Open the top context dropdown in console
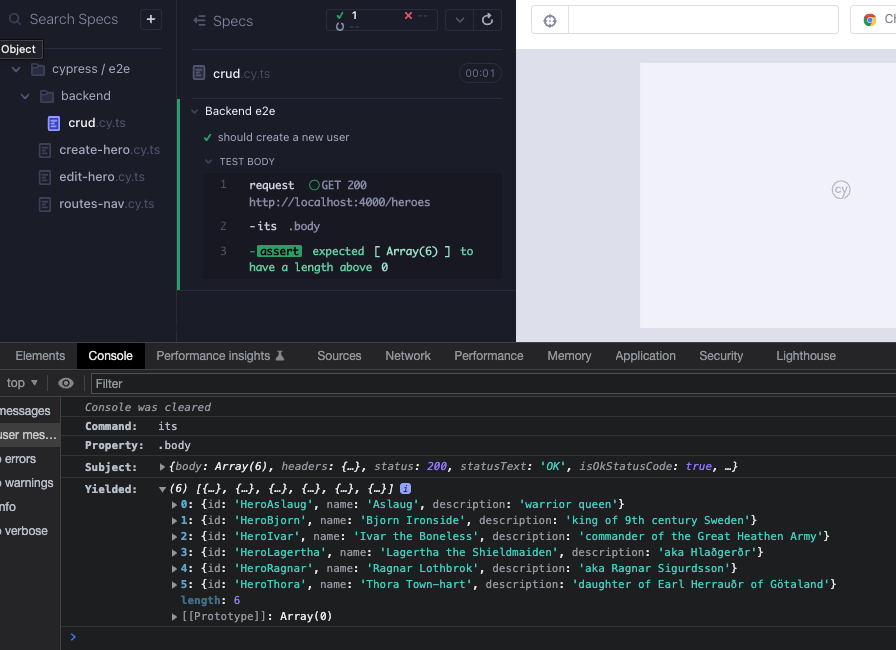The height and width of the screenshot is (650, 896). pyautogui.click(x=22, y=383)
